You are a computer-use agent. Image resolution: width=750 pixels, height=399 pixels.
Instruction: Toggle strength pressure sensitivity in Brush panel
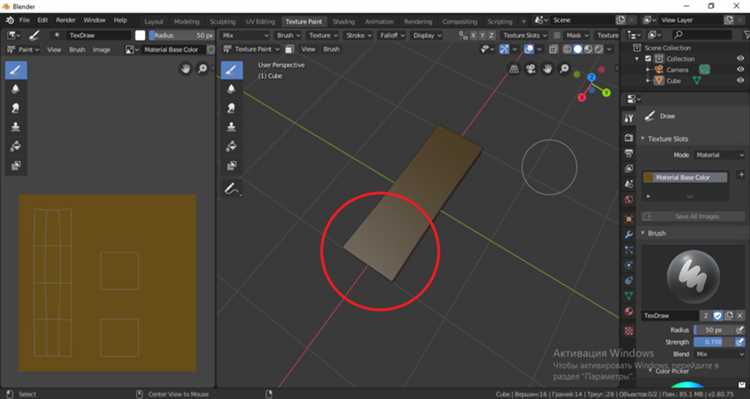[739, 342]
